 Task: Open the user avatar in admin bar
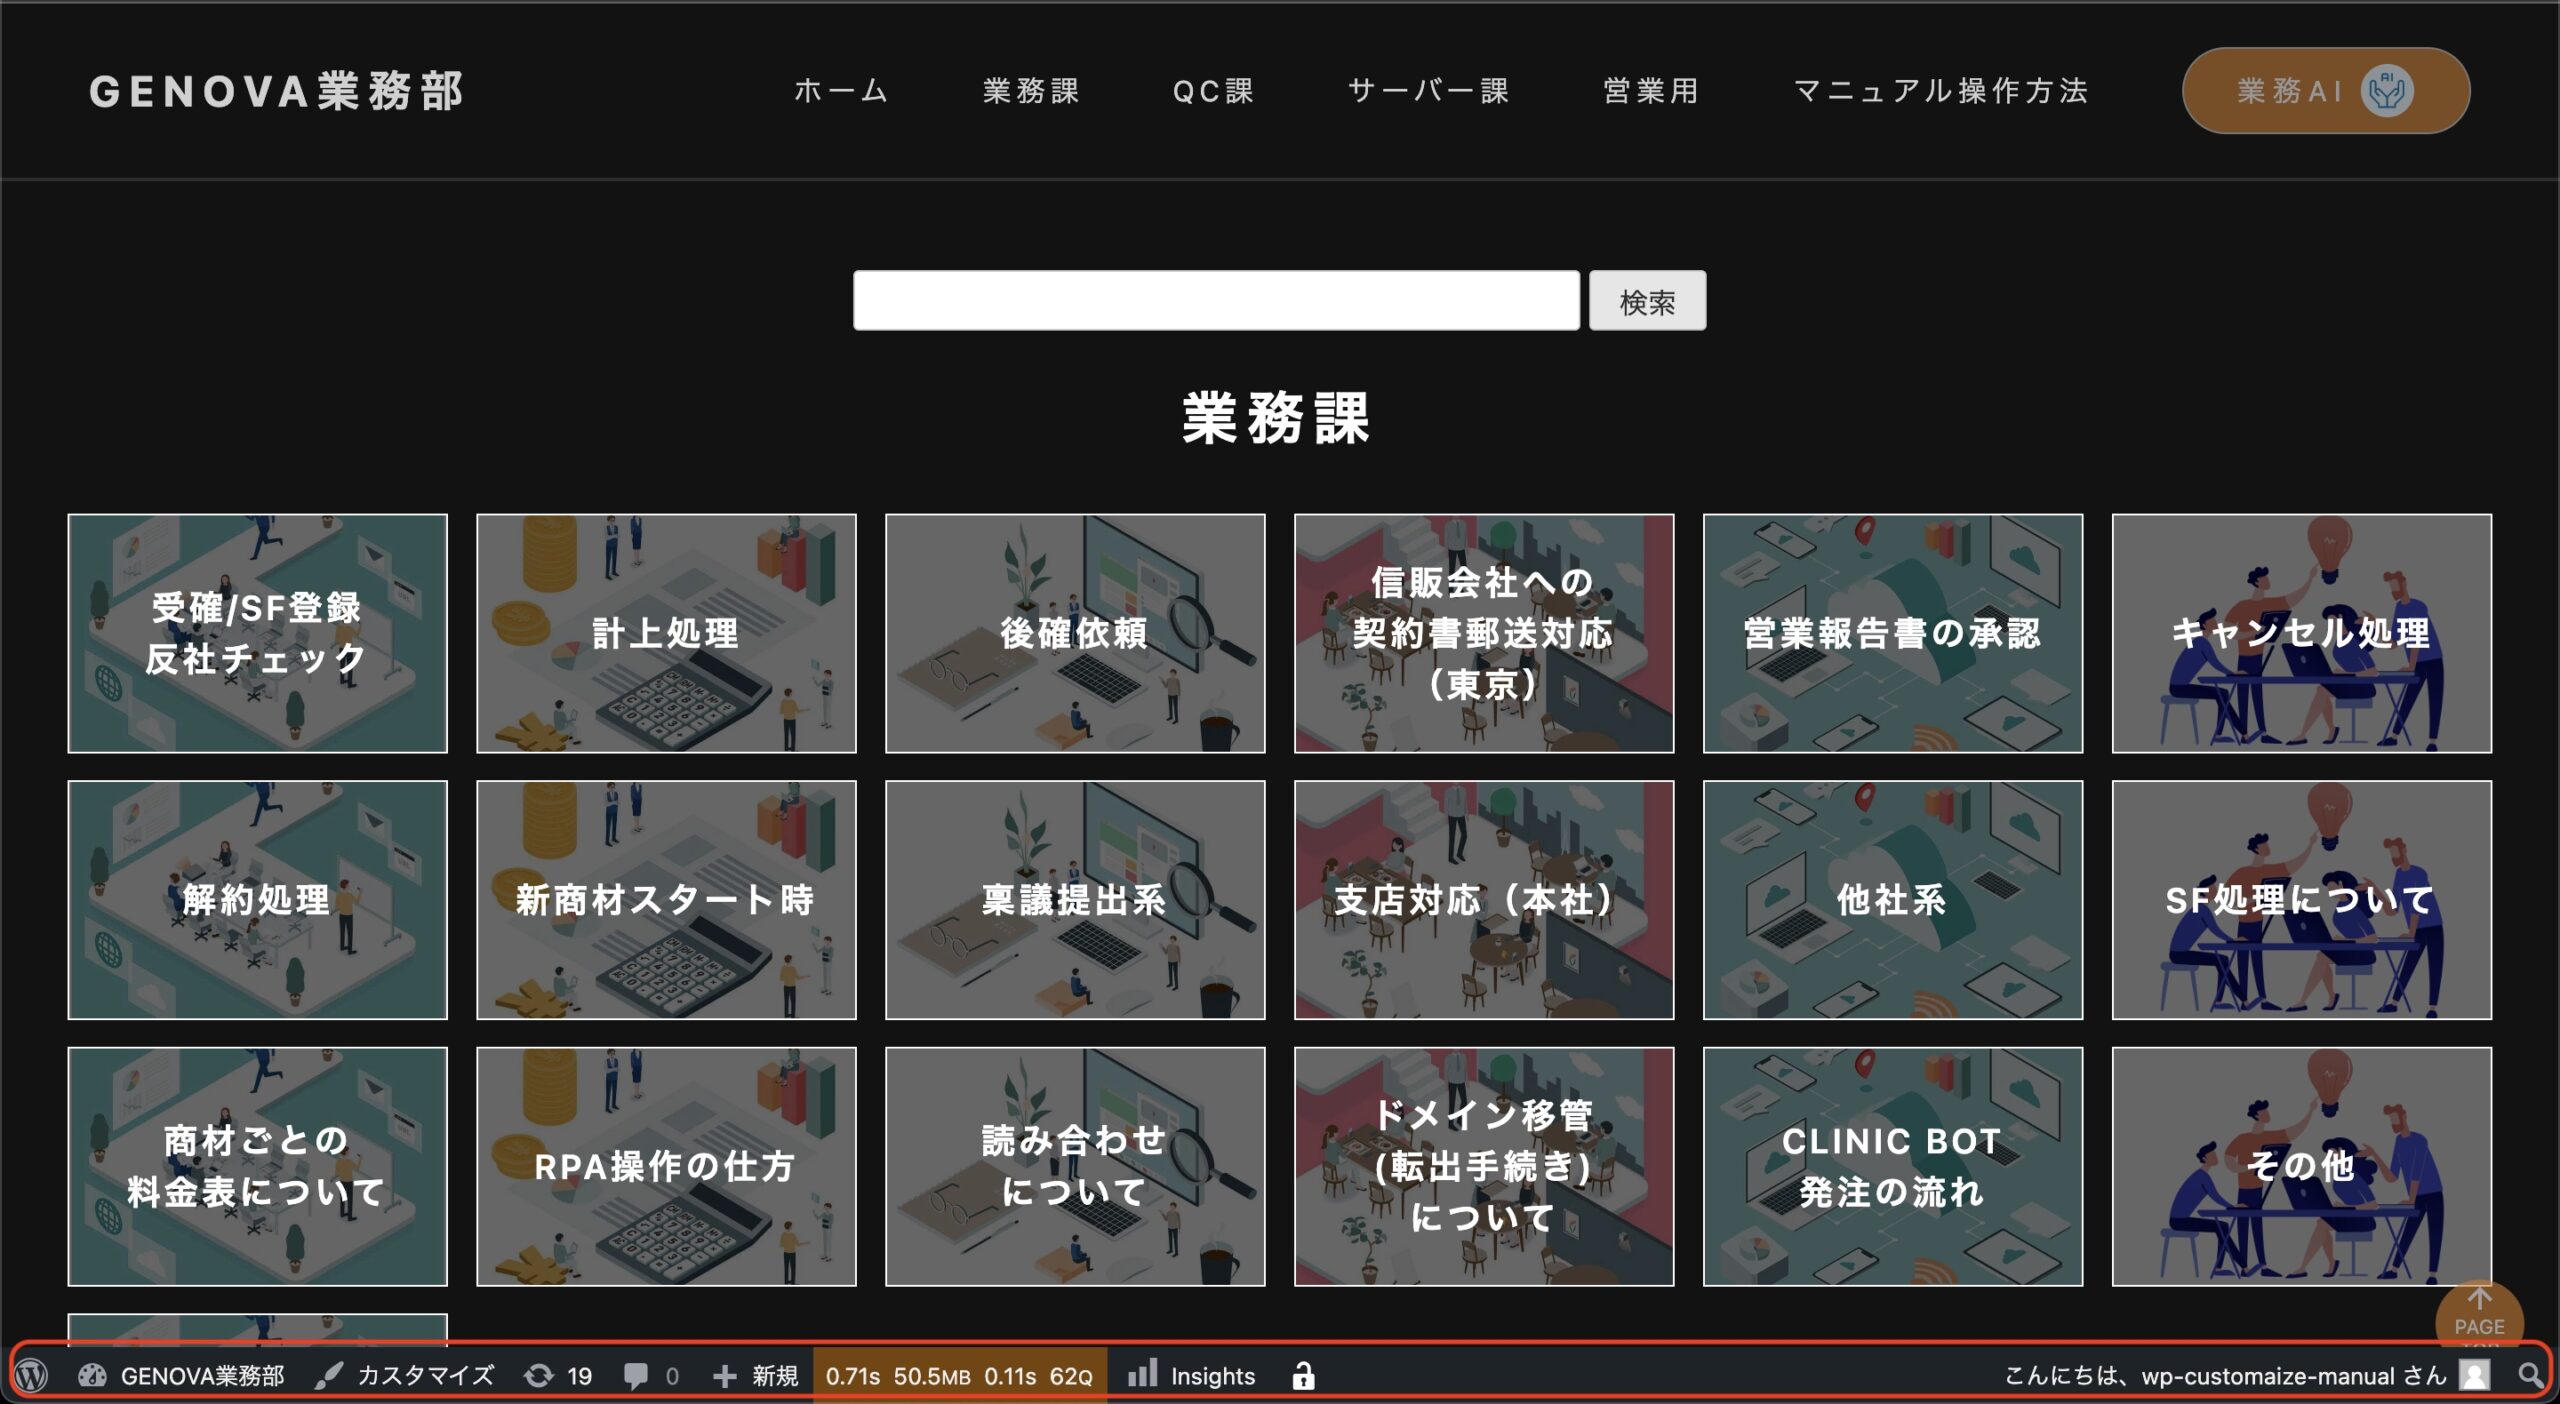tap(2474, 1376)
